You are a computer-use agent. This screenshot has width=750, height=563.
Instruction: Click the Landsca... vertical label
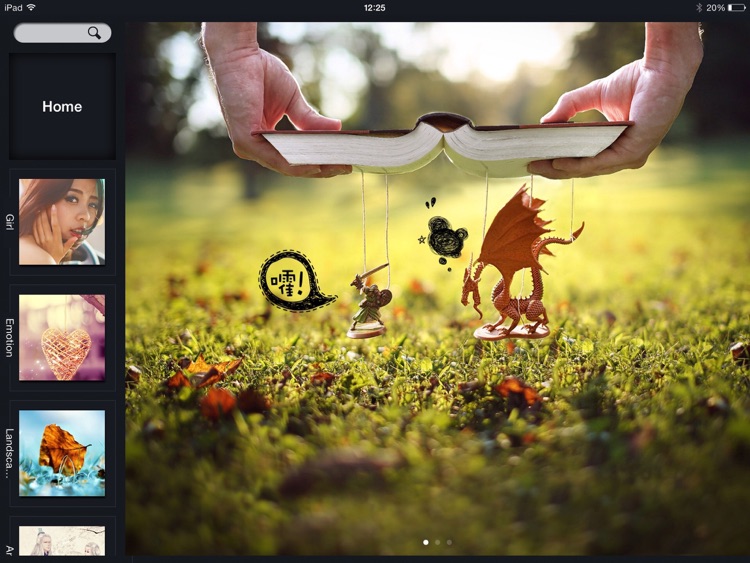point(10,453)
